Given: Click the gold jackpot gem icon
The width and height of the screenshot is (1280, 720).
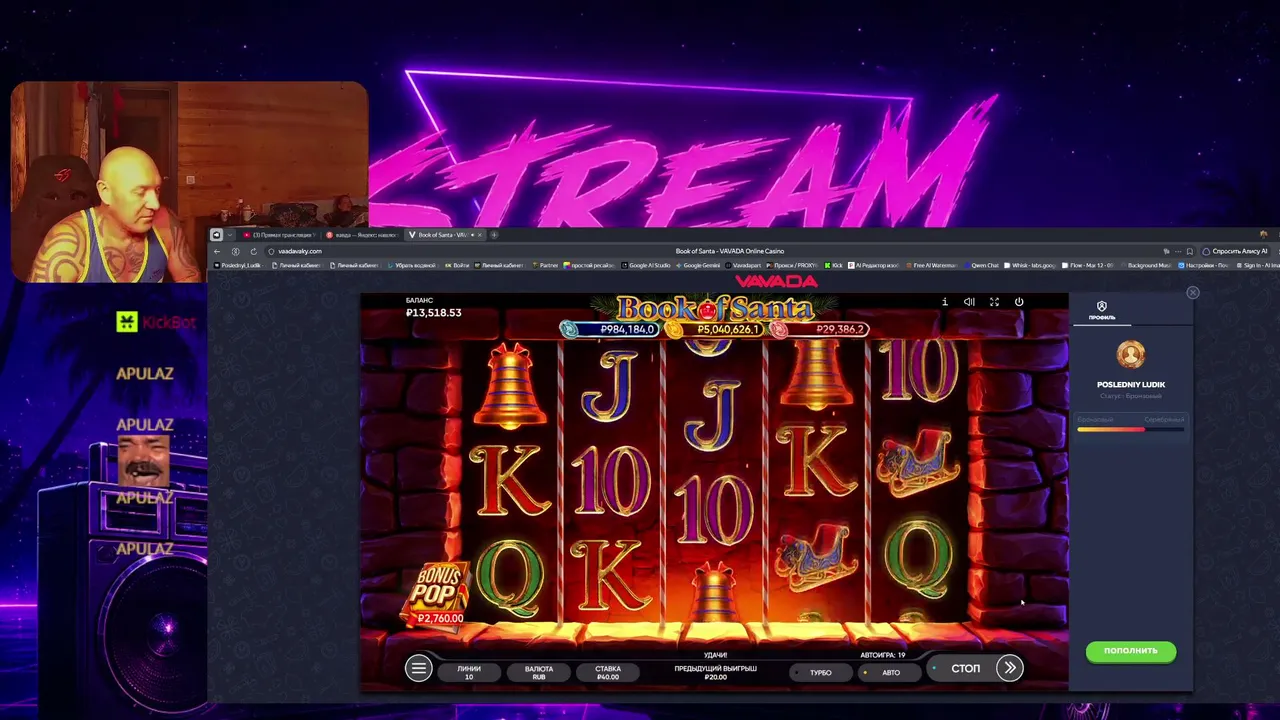Looking at the screenshot, I should click(x=674, y=329).
